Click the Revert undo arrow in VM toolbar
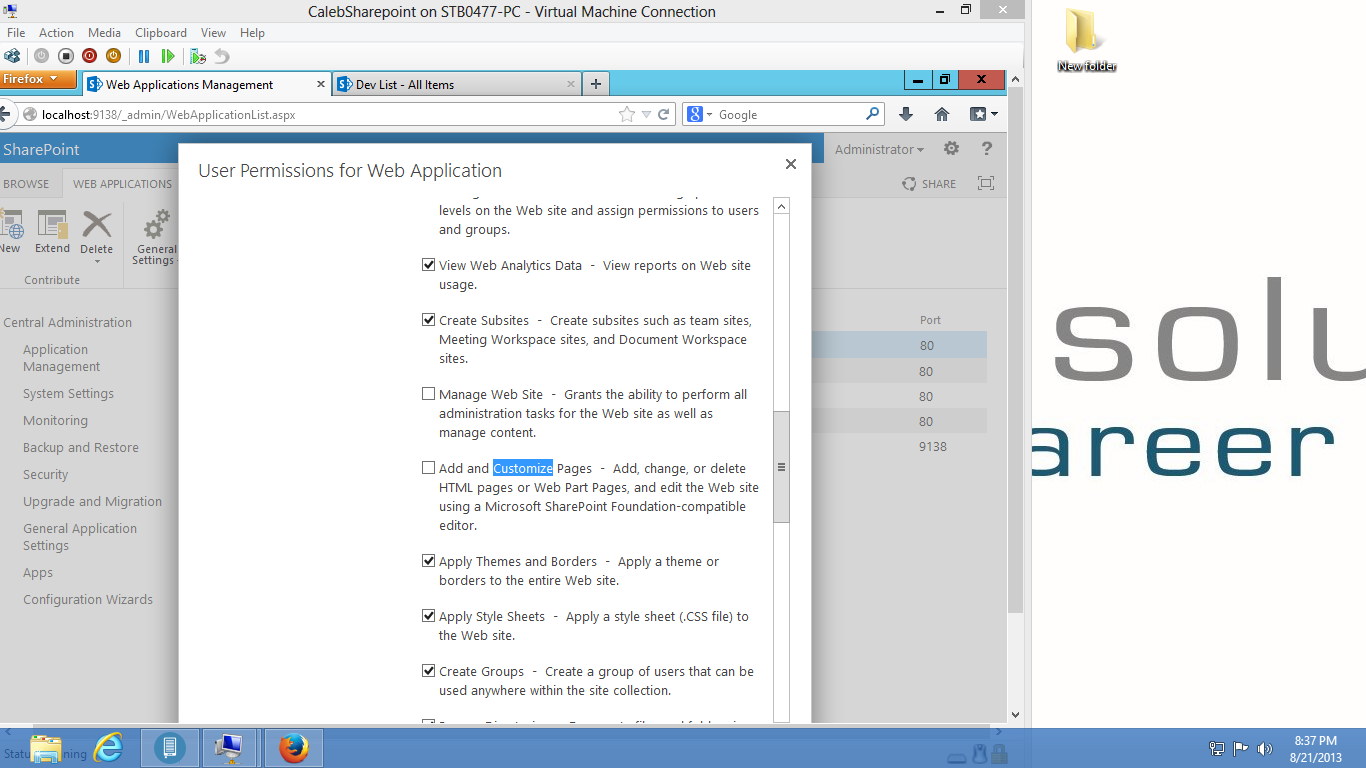 click(221, 57)
